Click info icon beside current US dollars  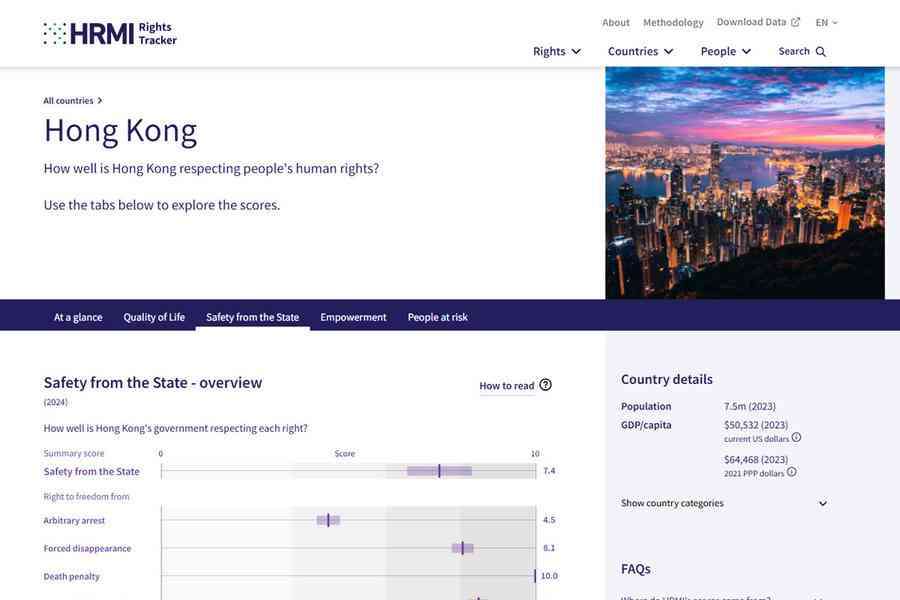[796, 438]
